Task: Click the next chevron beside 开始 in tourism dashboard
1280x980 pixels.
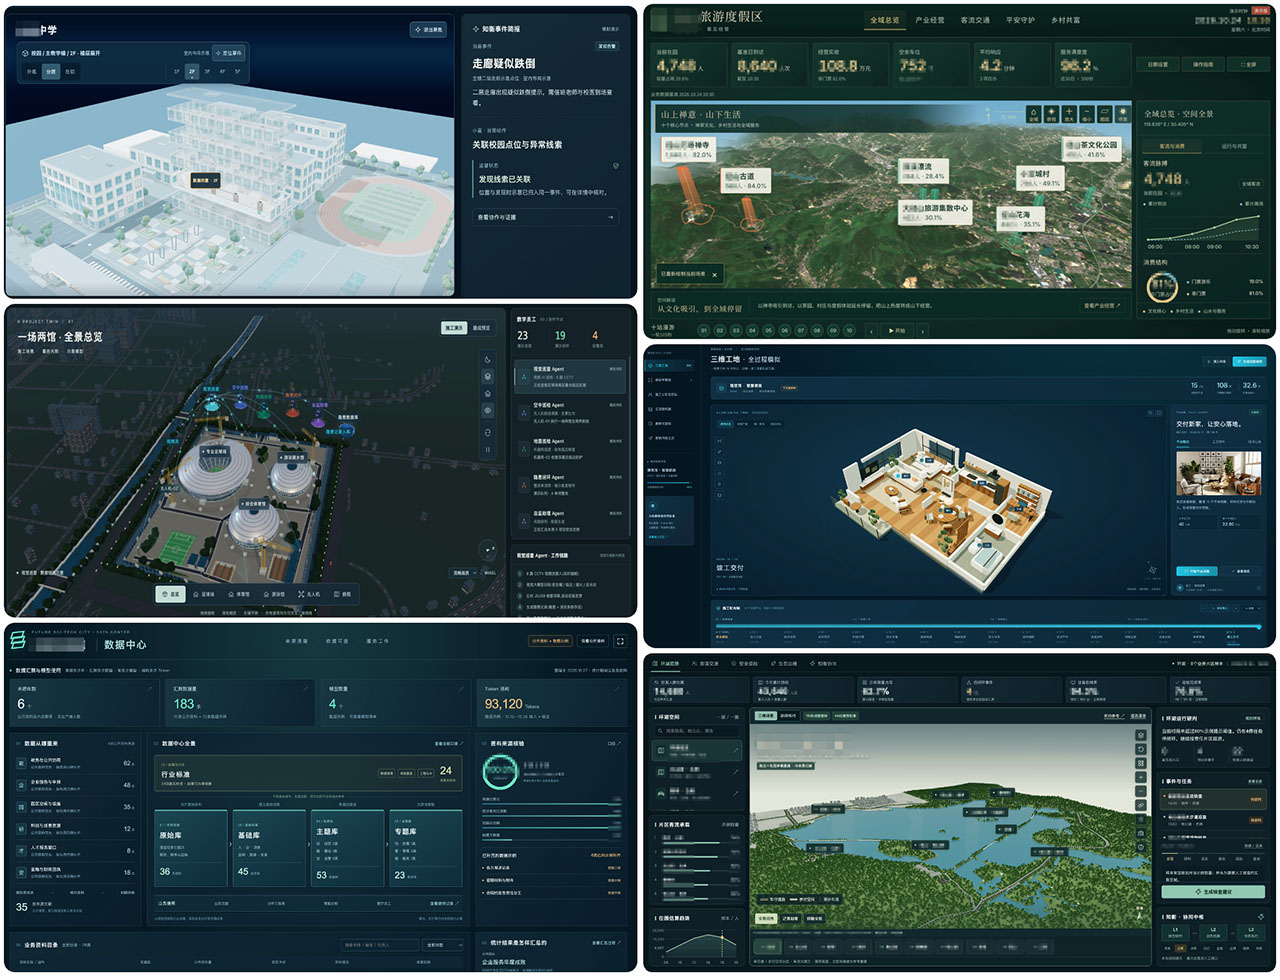Action: pyautogui.click(x=922, y=330)
